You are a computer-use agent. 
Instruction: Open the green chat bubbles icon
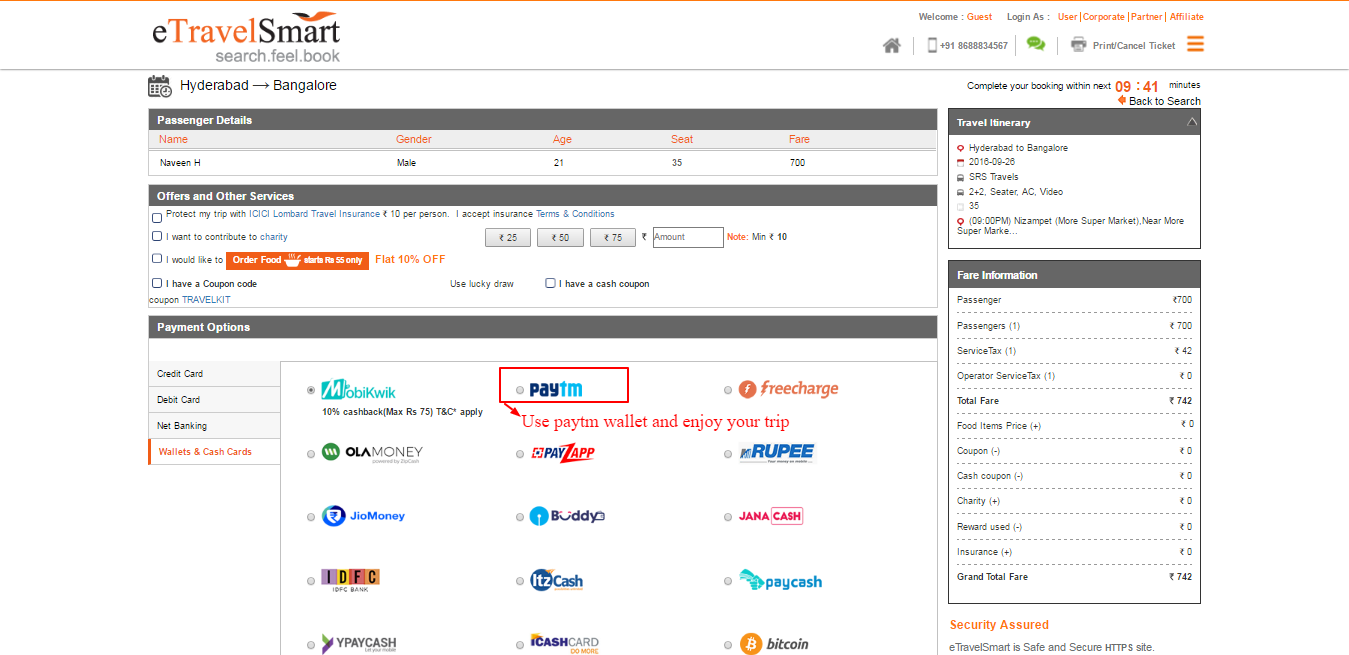(x=1036, y=44)
